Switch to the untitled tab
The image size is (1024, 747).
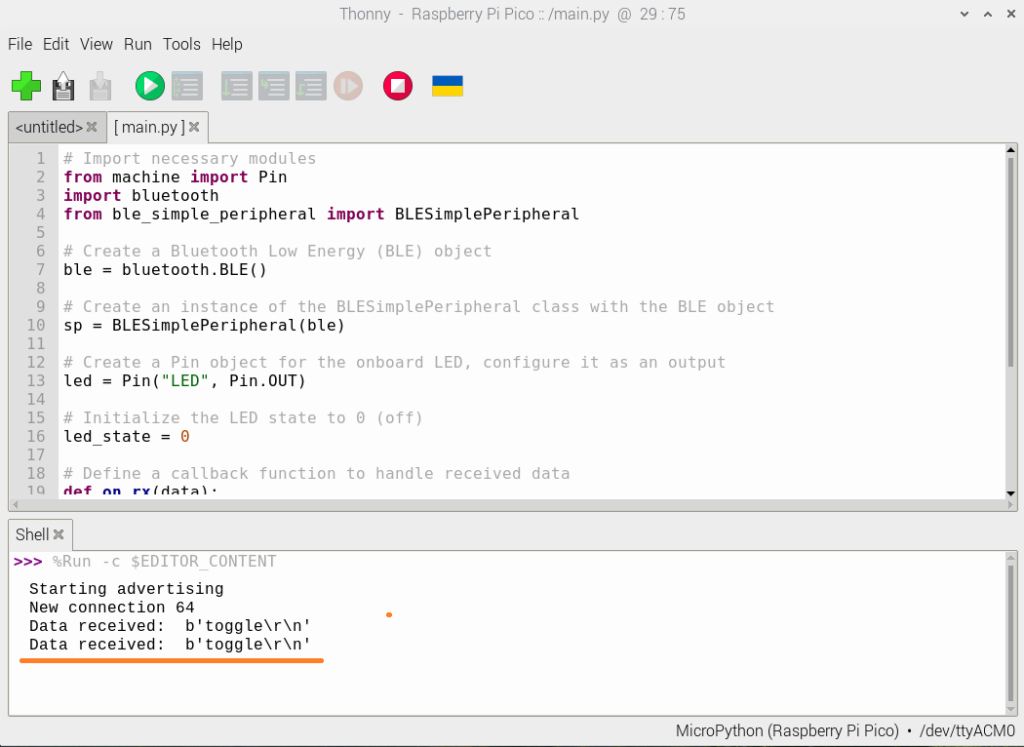coord(48,127)
